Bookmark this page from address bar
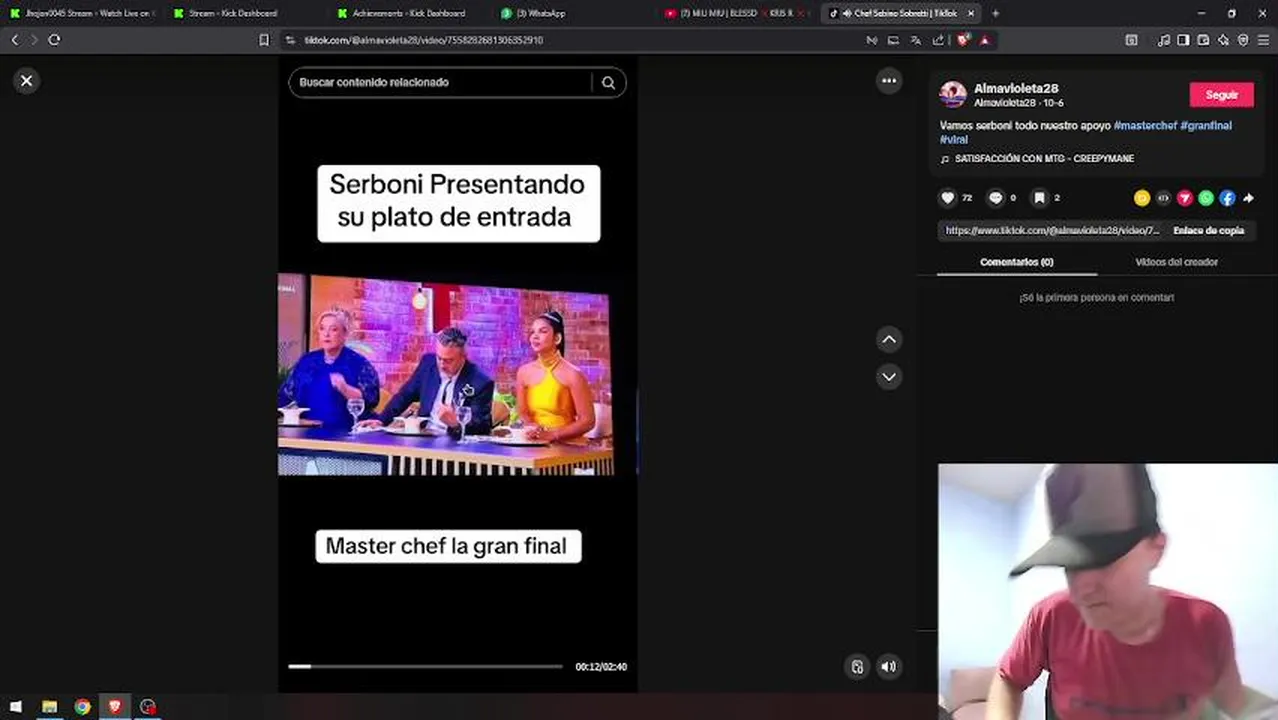The image size is (1278, 720). pyautogui.click(x=264, y=40)
